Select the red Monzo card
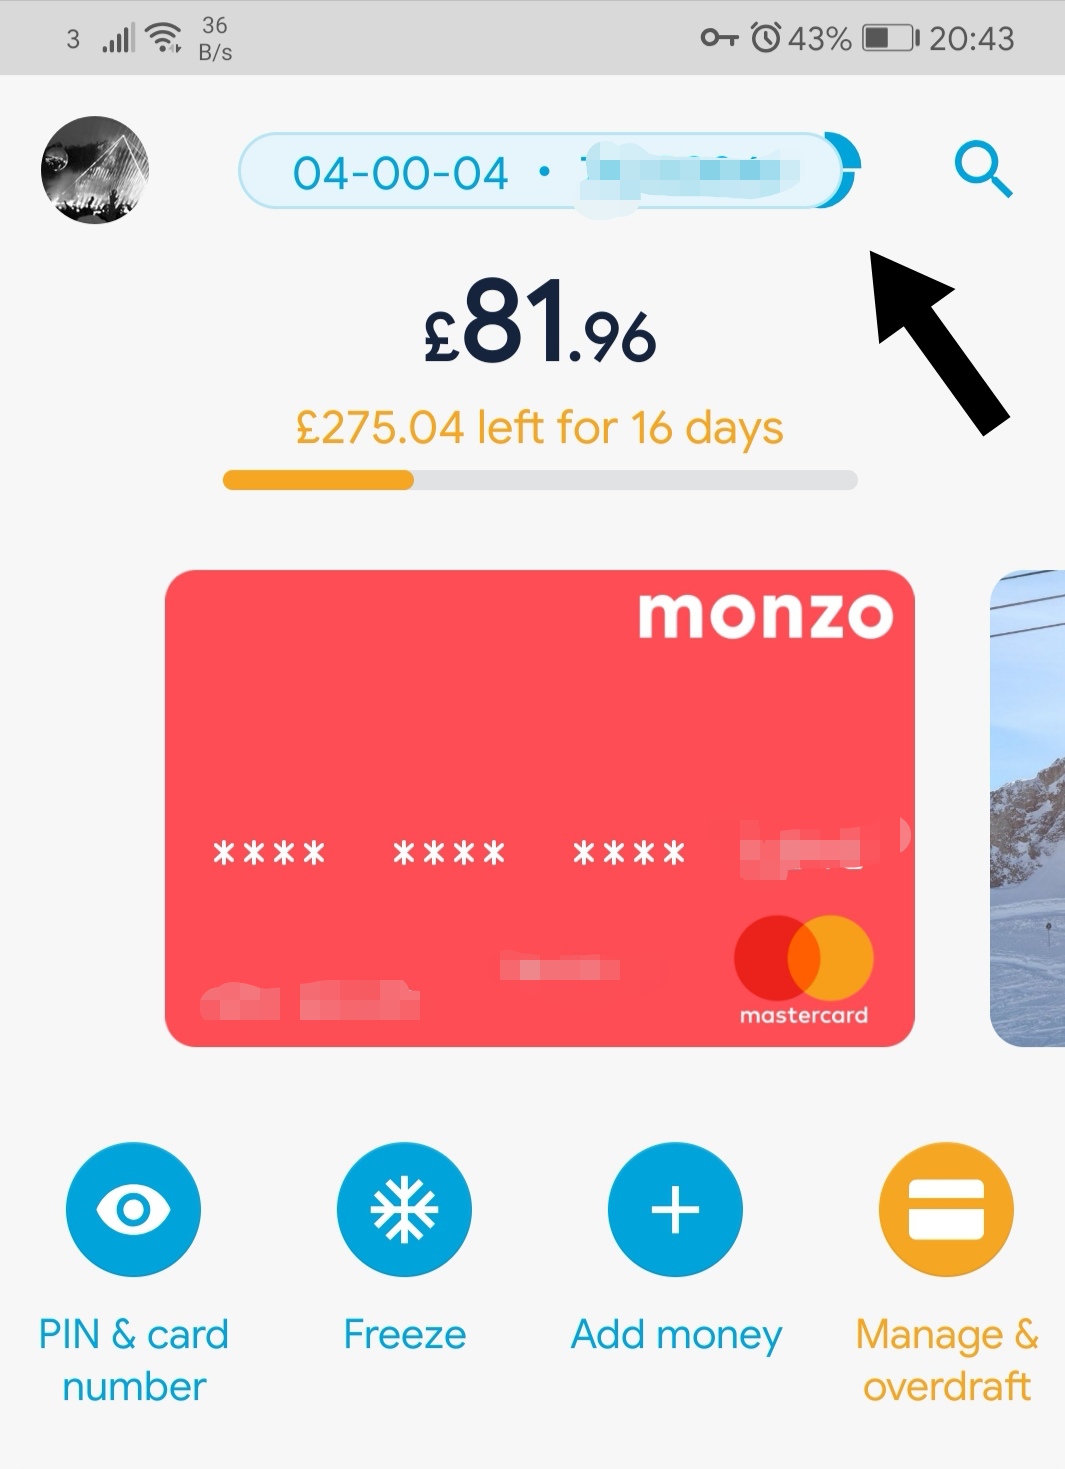1065x1469 pixels. 540,808
